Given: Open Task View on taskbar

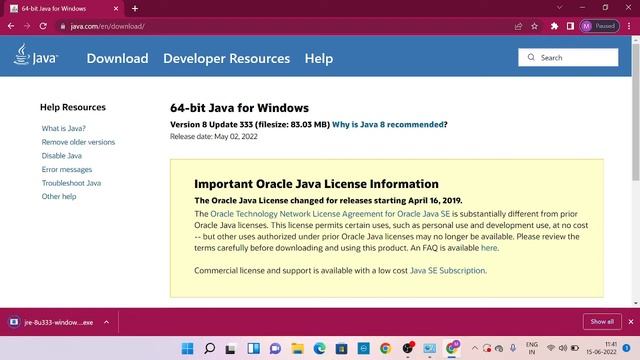Looking at the screenshot, I should click(231, 348).
